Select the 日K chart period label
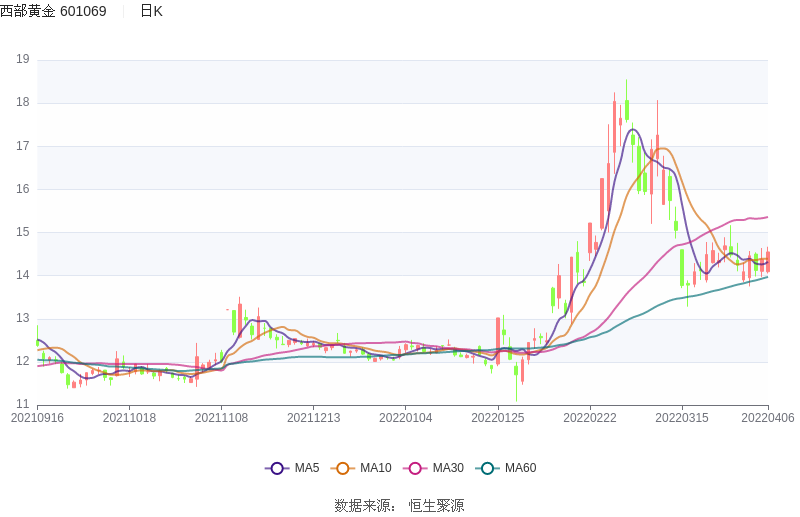The width and height of the screenshot is (800, 517). tap(151, 11)
